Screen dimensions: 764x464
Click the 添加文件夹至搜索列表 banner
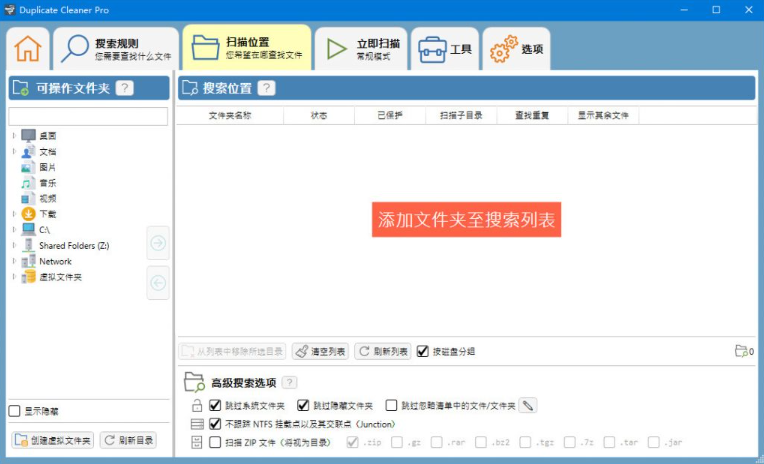(466, 220)
